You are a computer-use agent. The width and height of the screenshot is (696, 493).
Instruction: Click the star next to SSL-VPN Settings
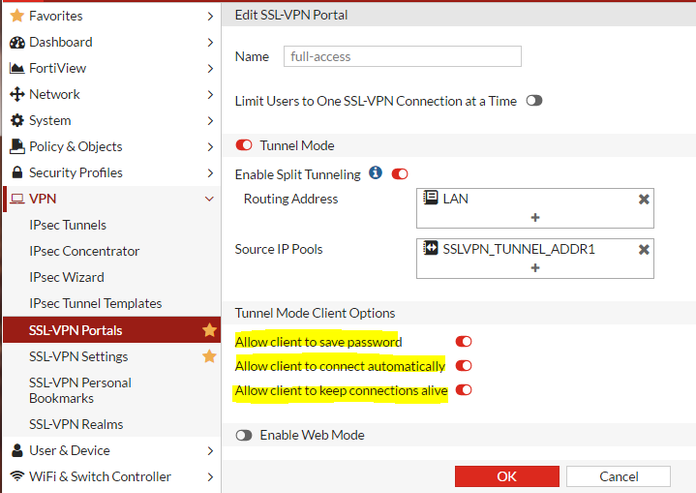pyautogui.click(x=210, y=356)
